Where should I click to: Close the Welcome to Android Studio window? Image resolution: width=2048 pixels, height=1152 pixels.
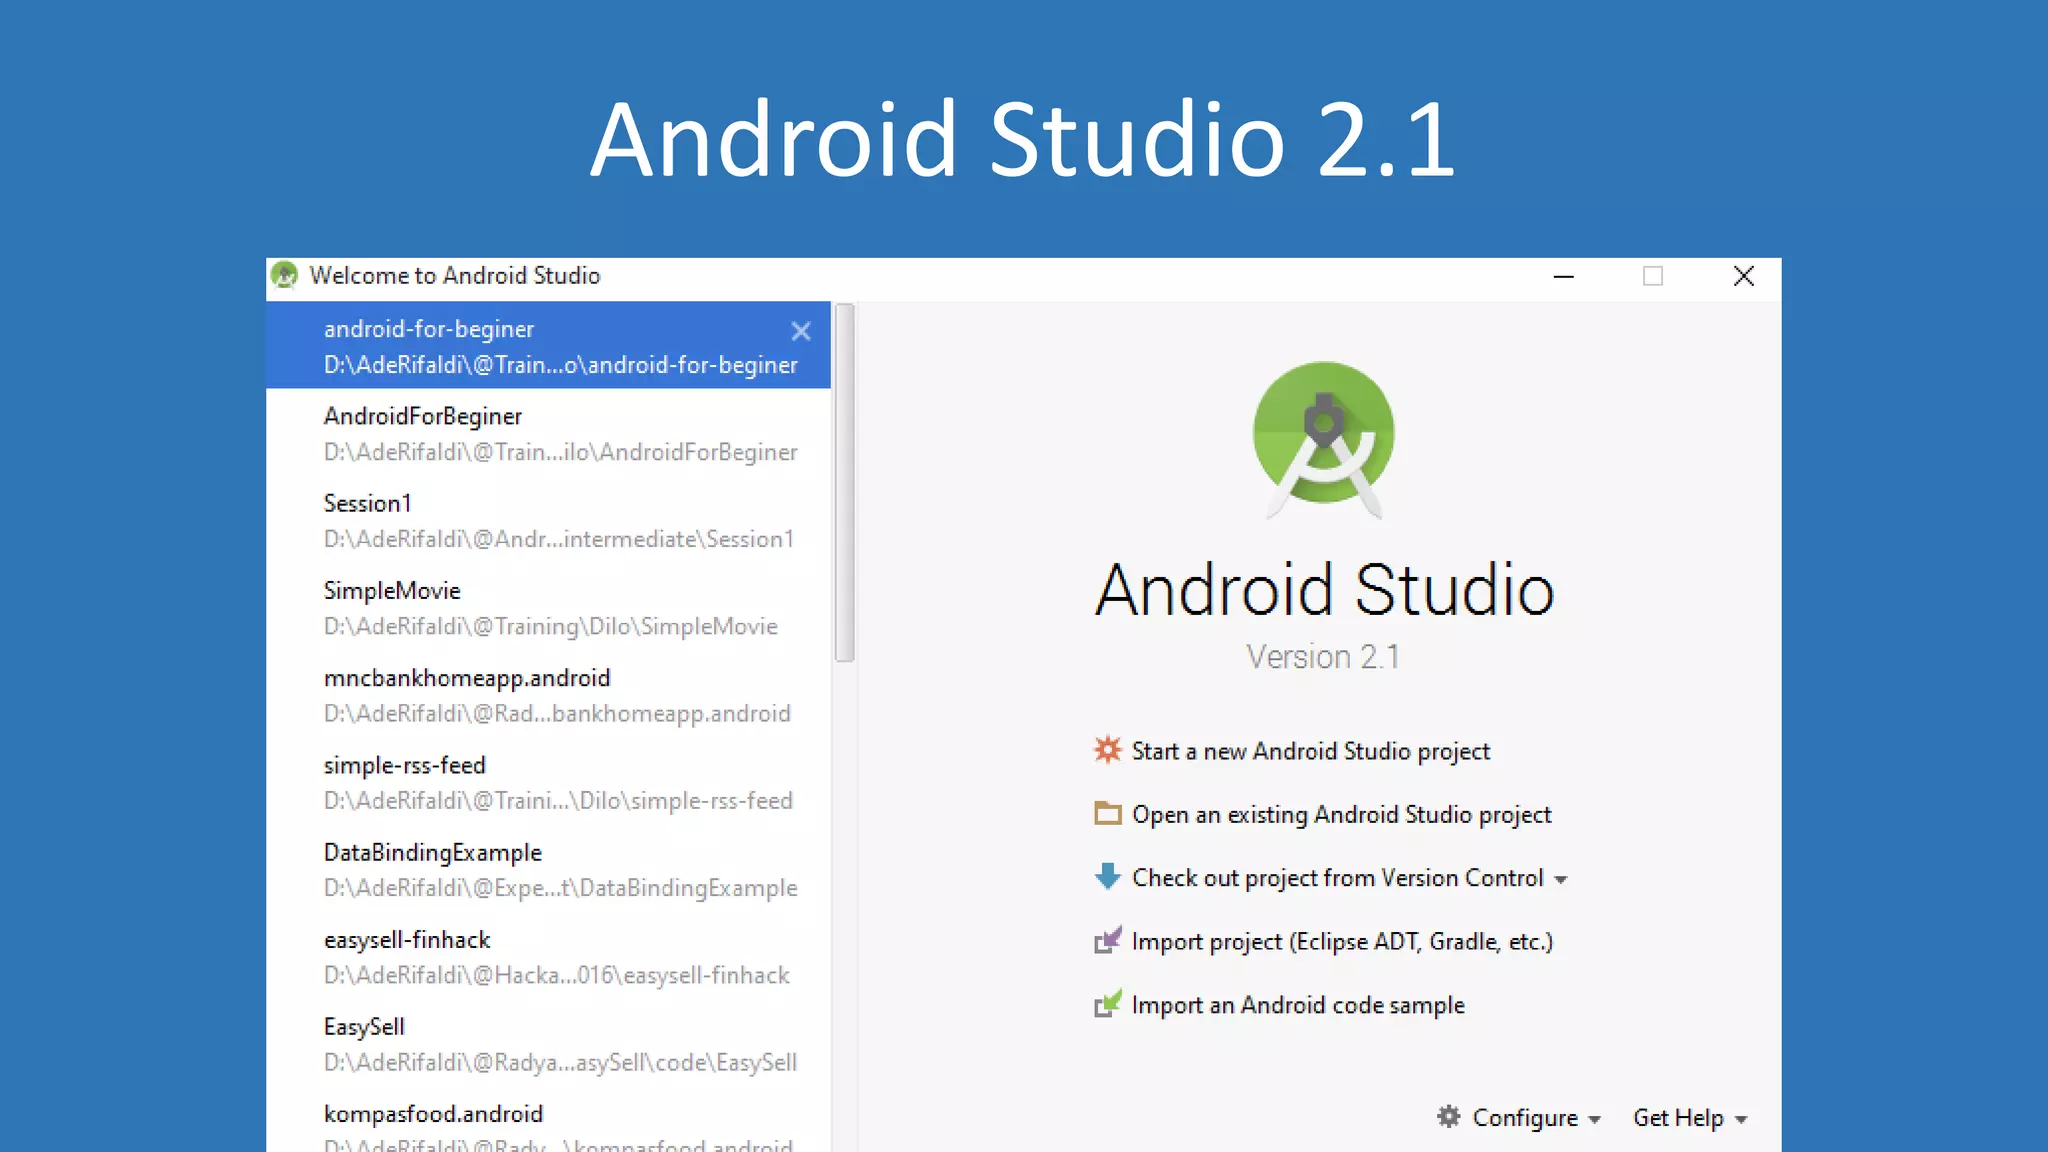coord(1743,276)
